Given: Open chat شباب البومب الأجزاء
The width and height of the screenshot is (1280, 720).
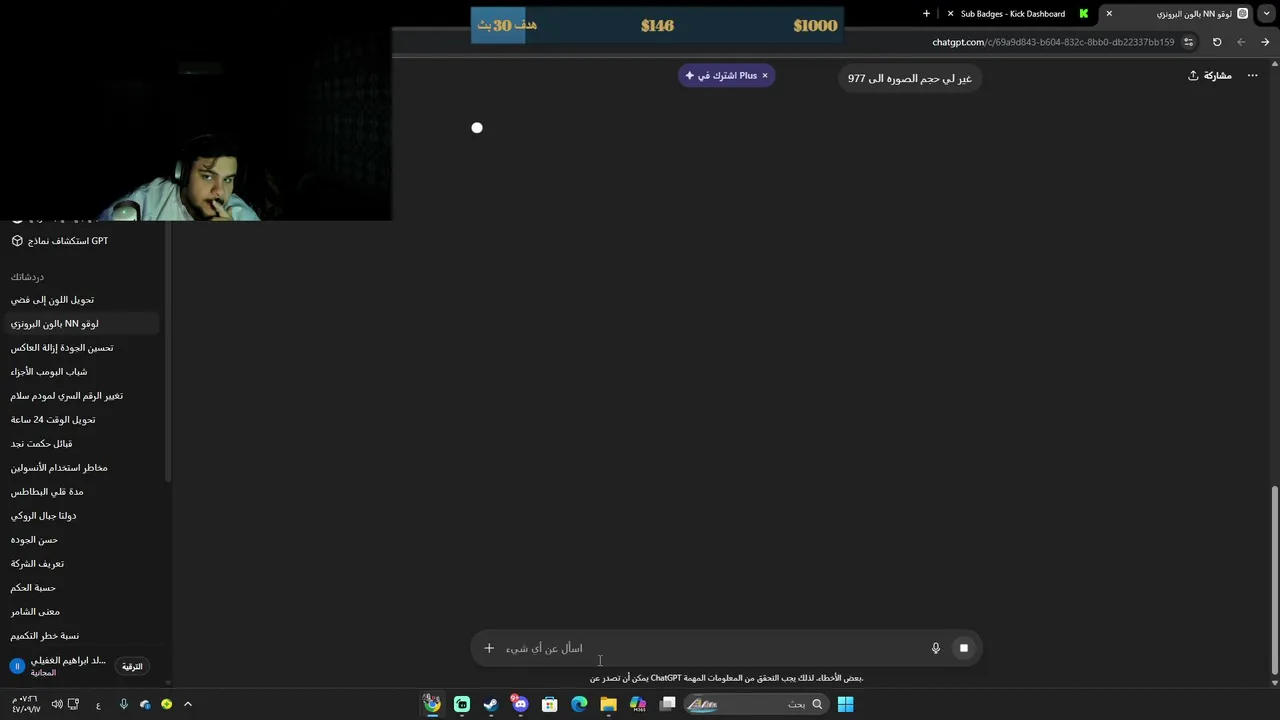Looking at the screenshot, I should (49, 372).
